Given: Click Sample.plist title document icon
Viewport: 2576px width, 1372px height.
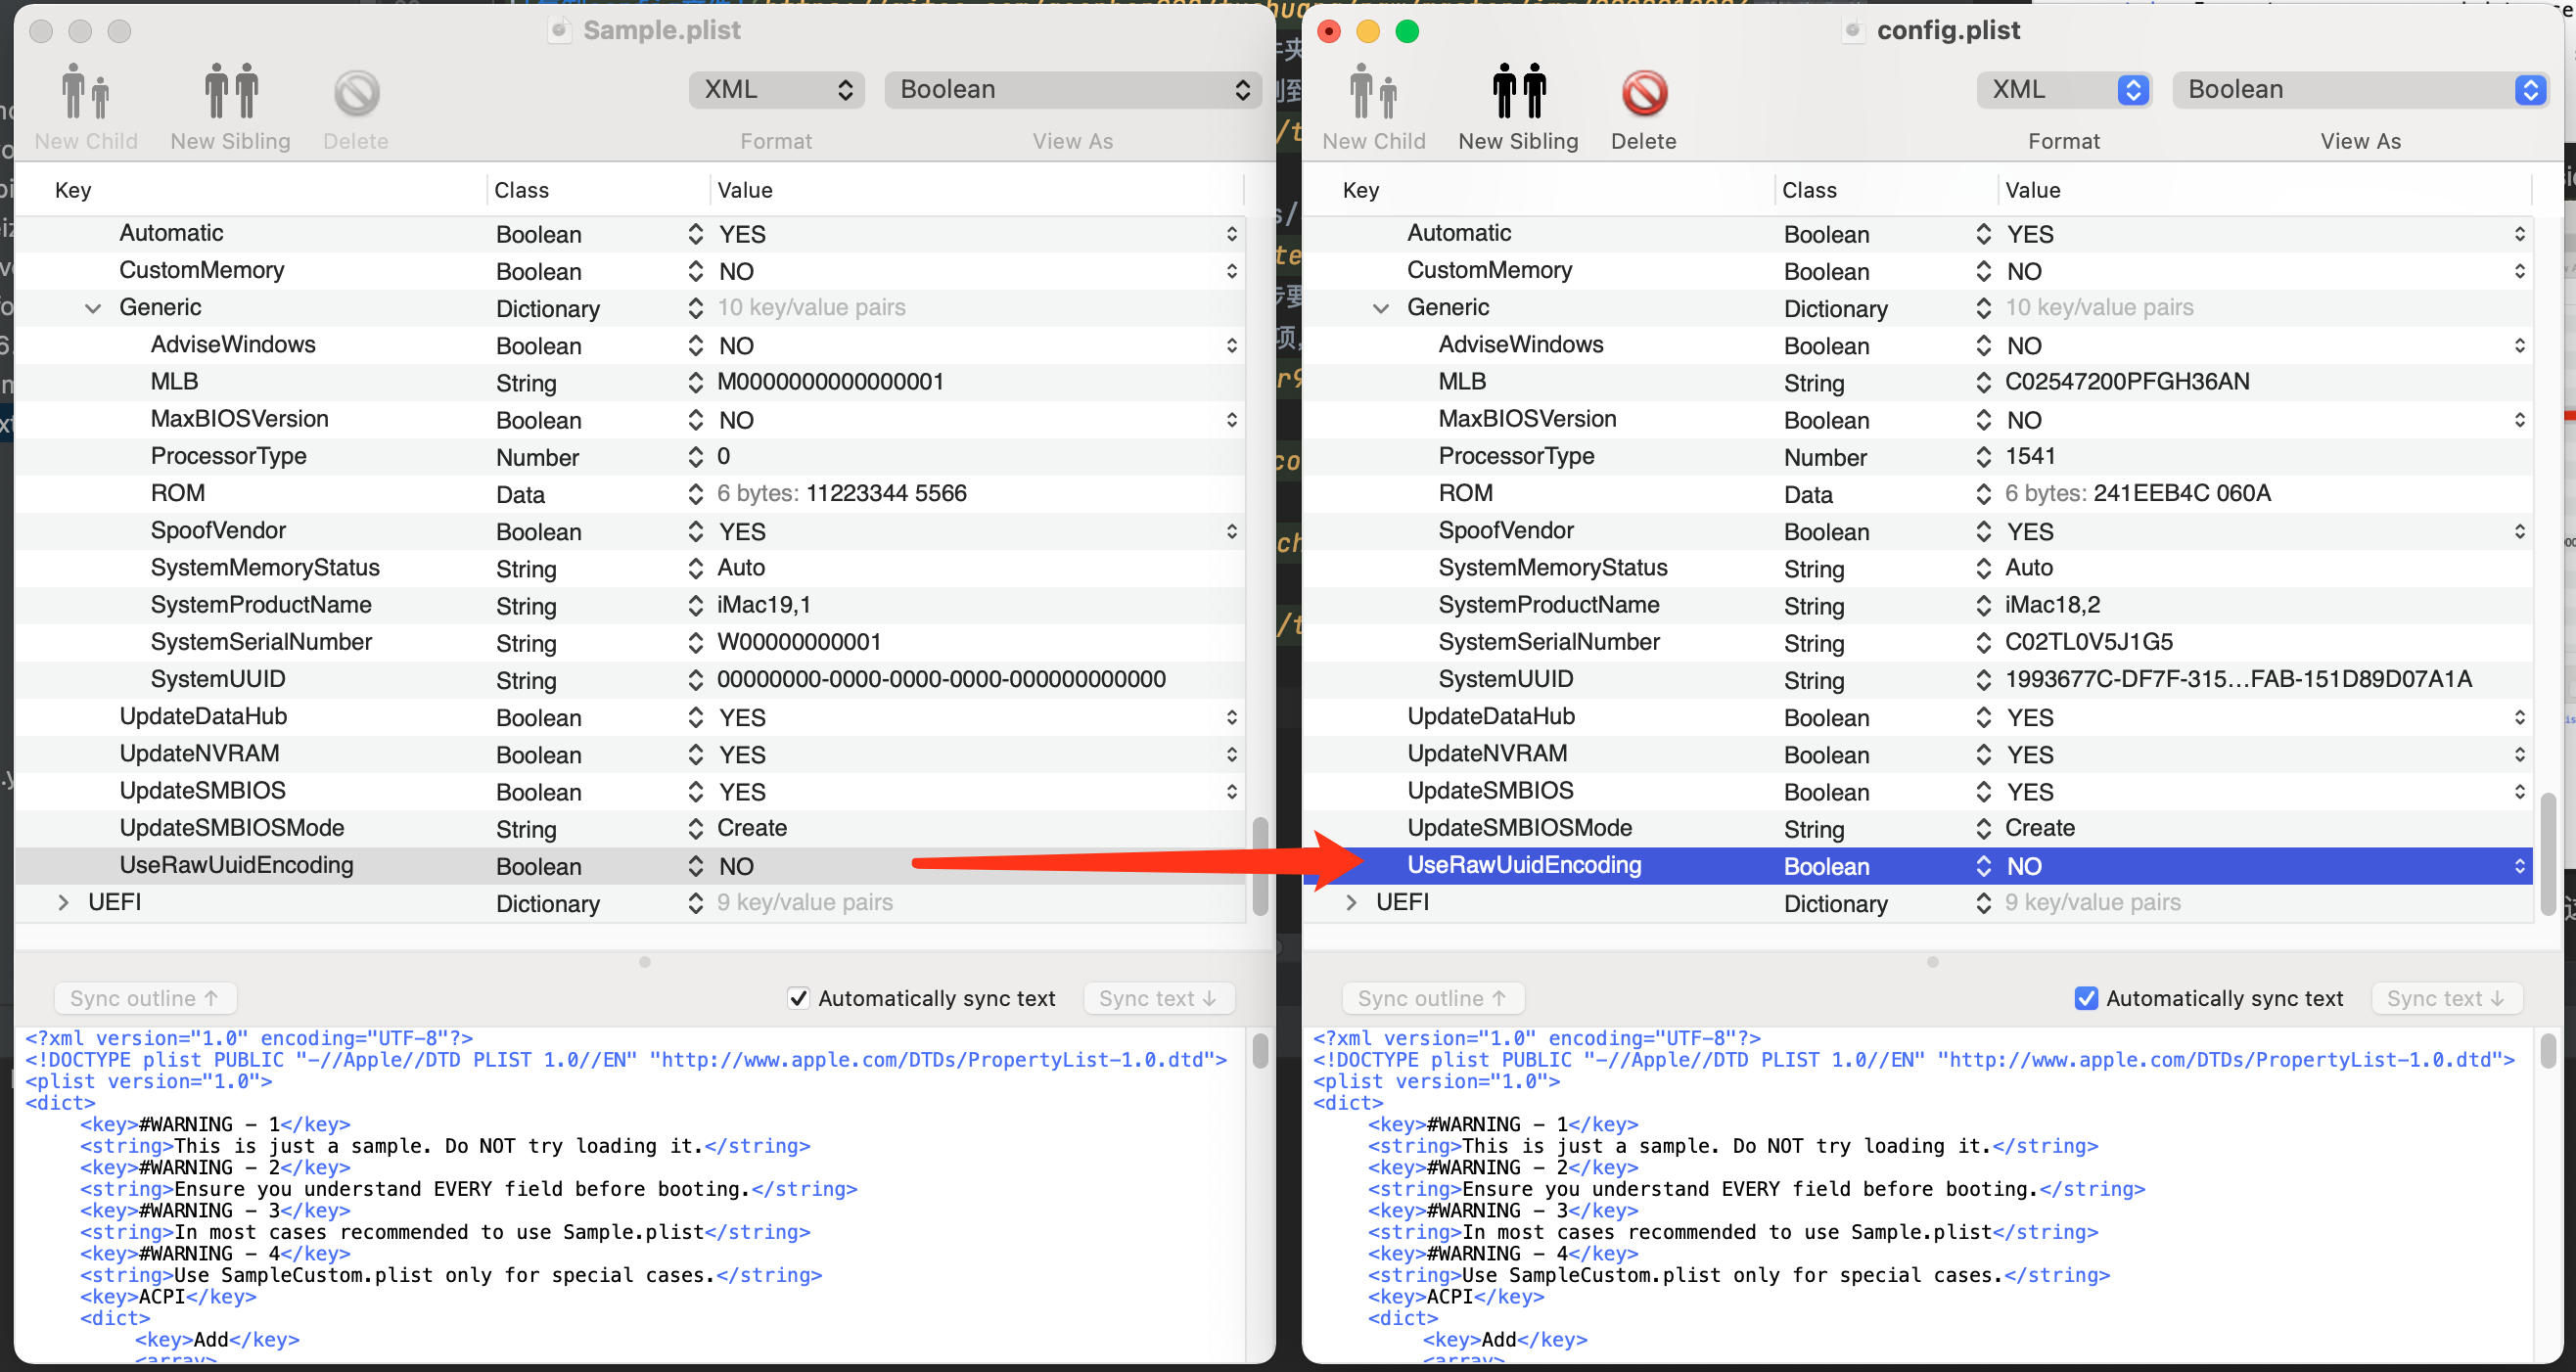Looking at the screenshot, I should [560, 30].
